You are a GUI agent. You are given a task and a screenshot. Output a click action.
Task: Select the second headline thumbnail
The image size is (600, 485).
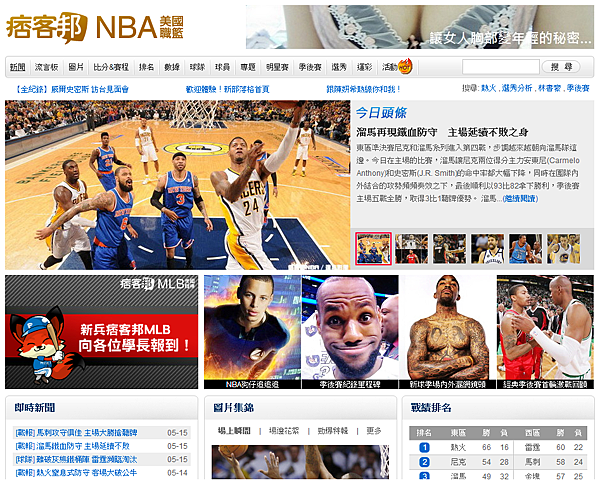pyautogui.click(x=411, y=249)
